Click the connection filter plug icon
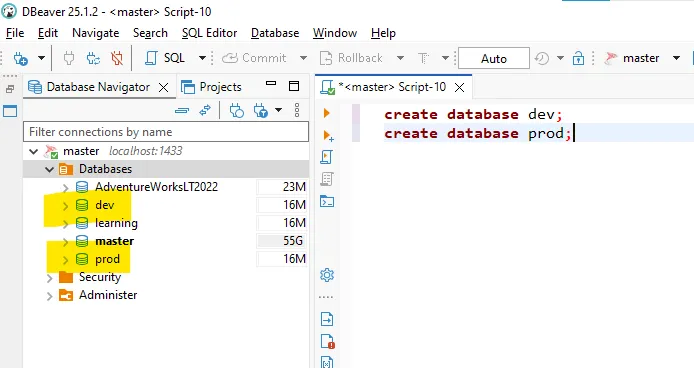 point(261,110)
